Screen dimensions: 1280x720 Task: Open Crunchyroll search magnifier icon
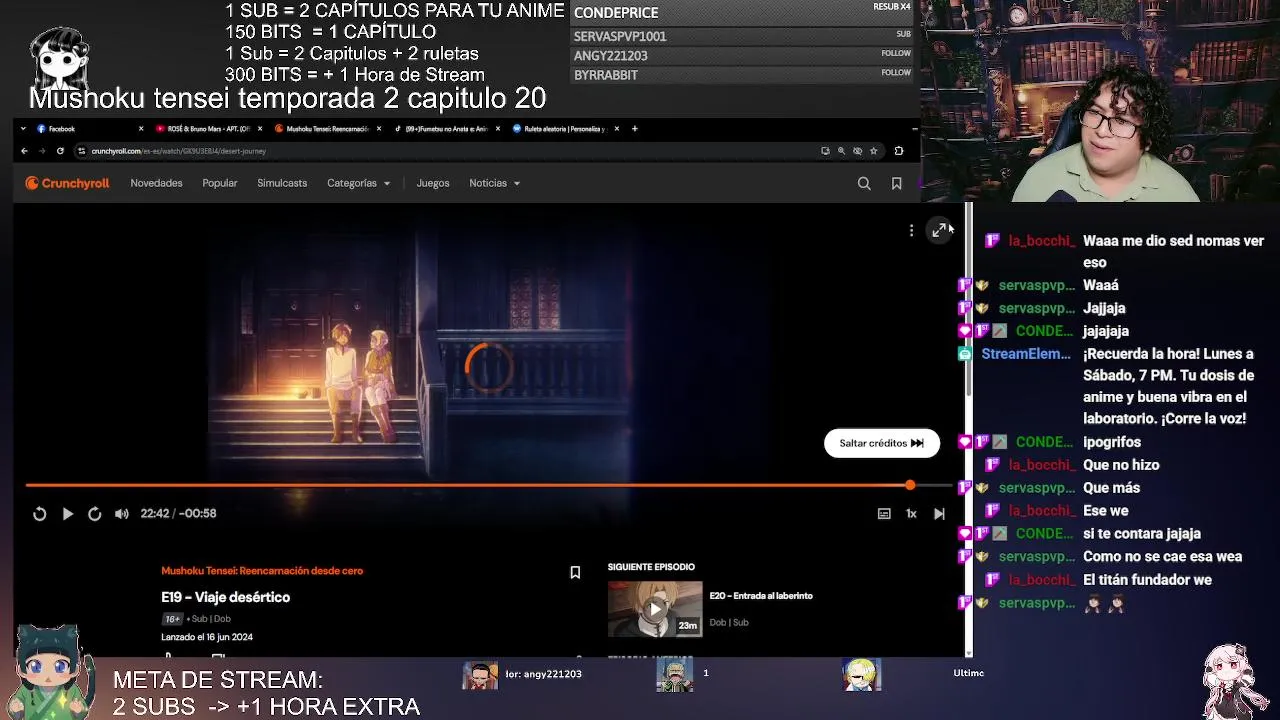tap(864, 183)
